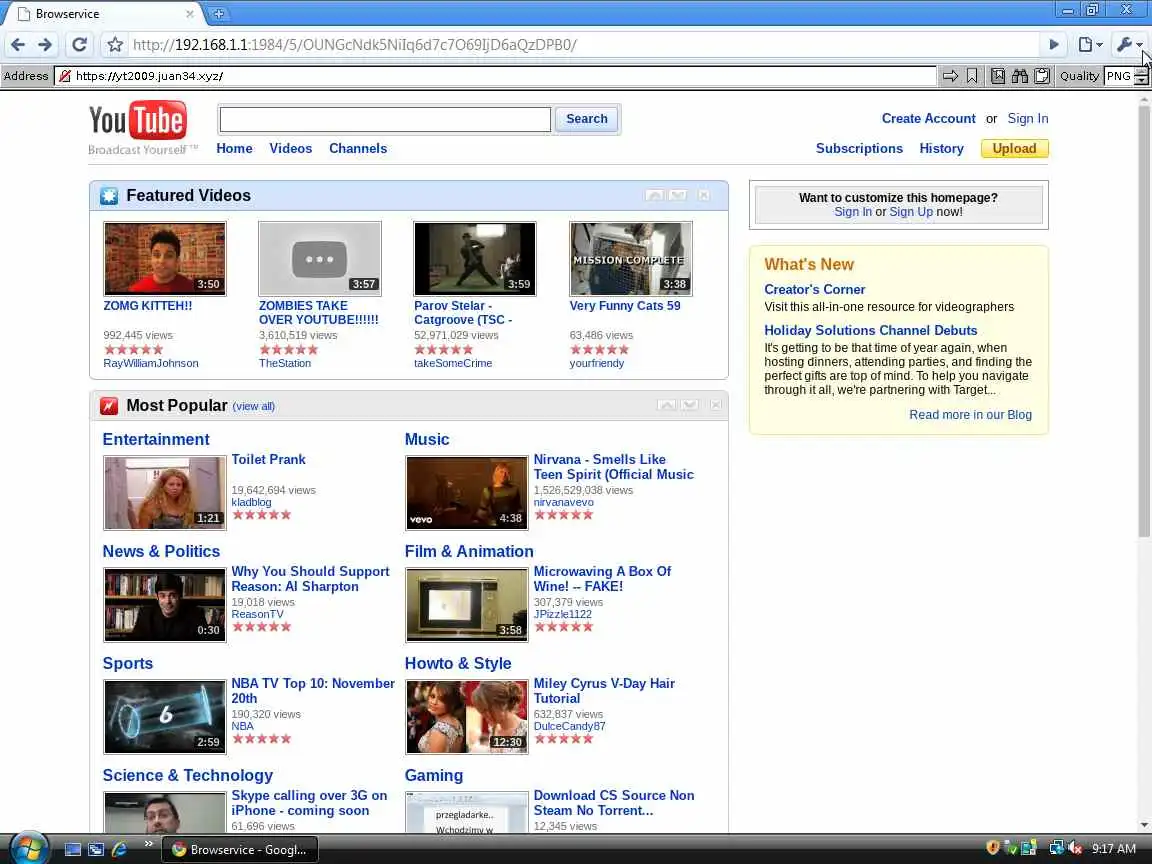Screen dimensions: 1152x864
Task: Open the page menu icon
Action: (1090, 45)
